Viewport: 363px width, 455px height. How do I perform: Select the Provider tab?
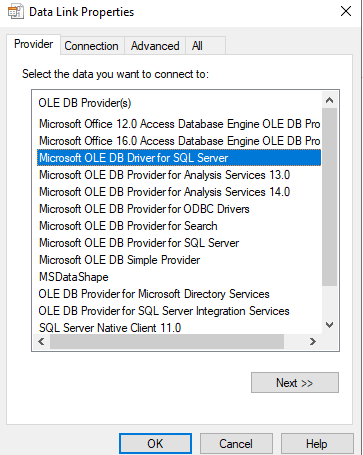[34, 44]
